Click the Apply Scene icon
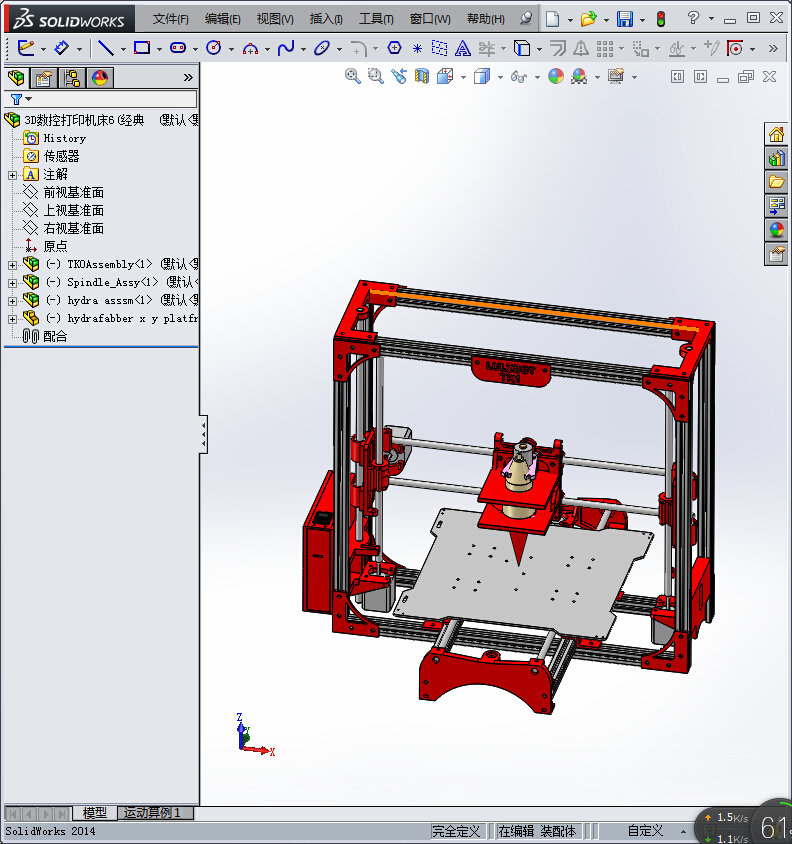The image size is (792, 844). (579, 76)
